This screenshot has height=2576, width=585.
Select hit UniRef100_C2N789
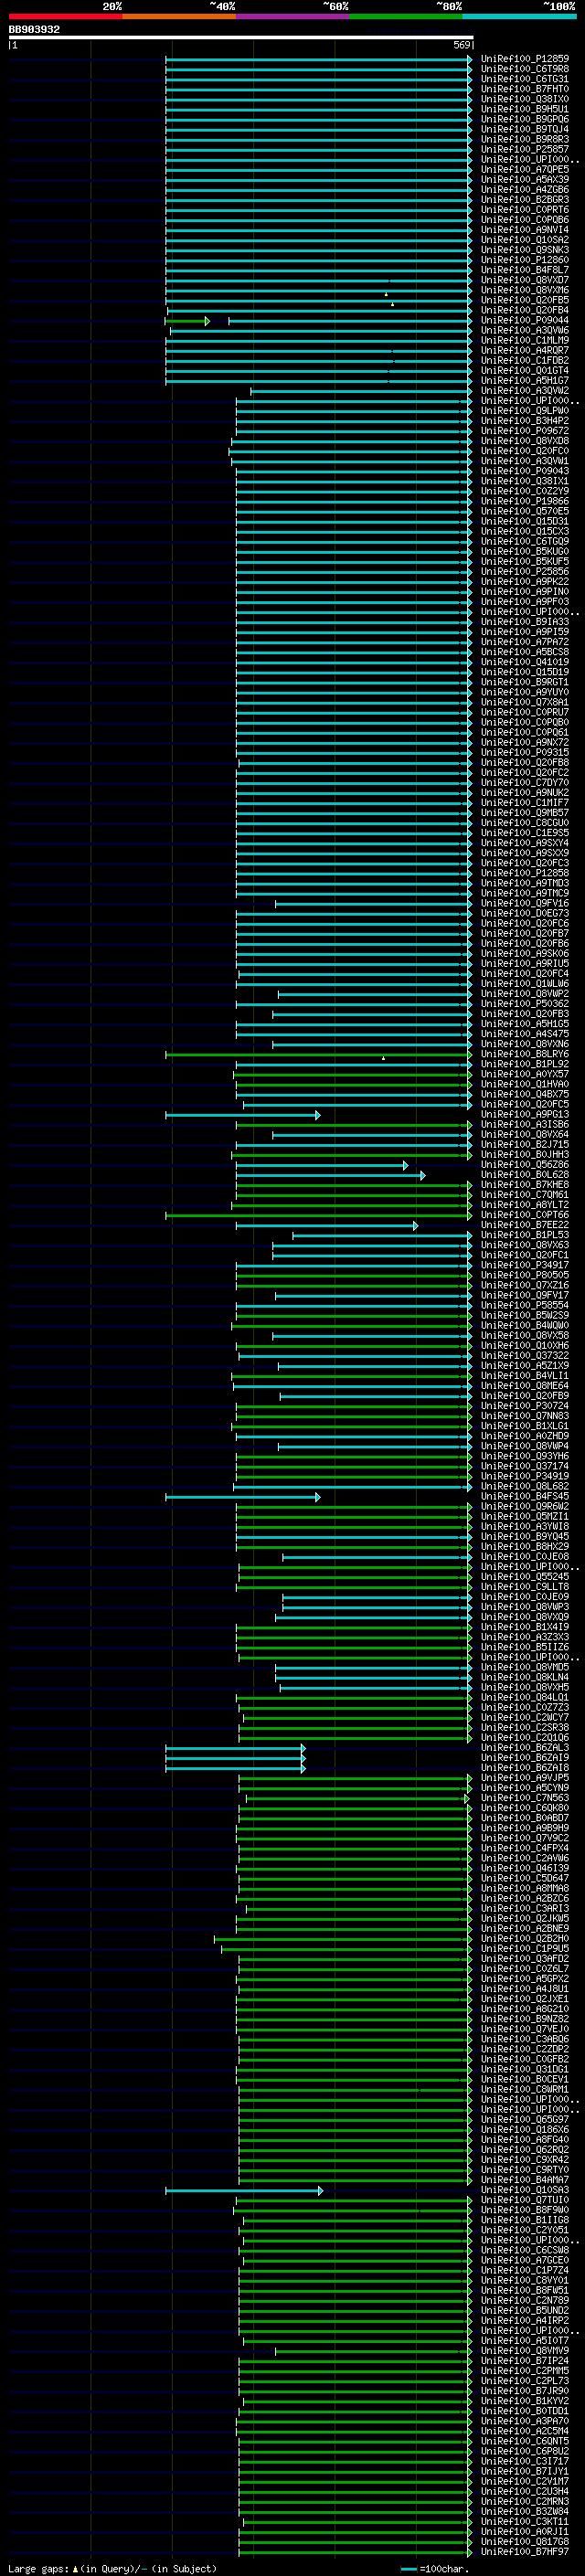tap(524, 2300)
